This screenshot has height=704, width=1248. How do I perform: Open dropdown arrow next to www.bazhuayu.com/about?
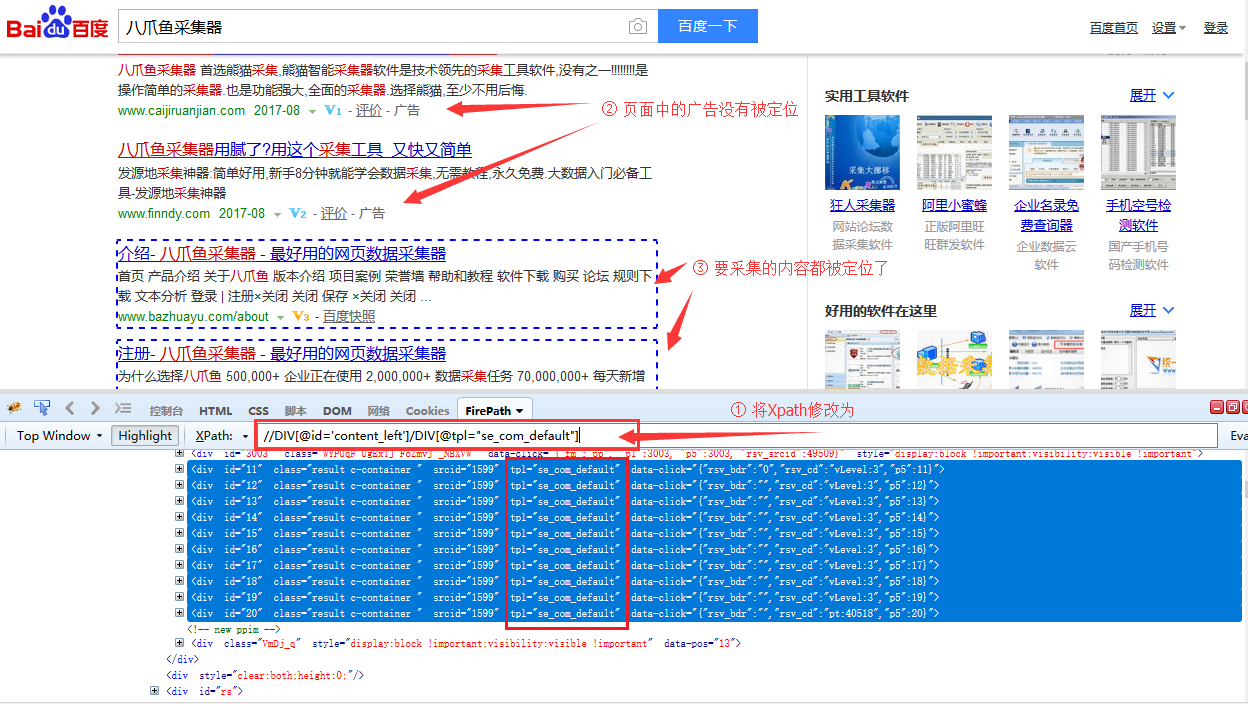coord(280,317)
